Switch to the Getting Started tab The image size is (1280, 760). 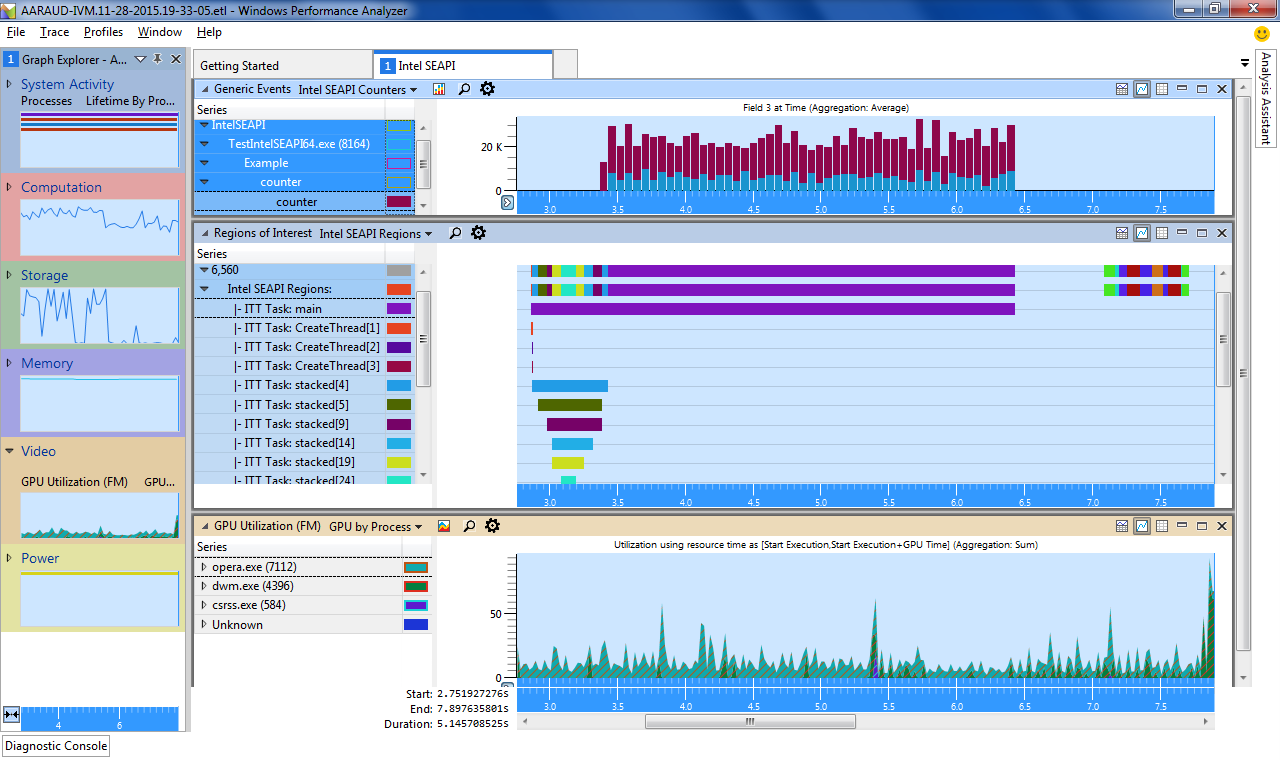(240, 66)
